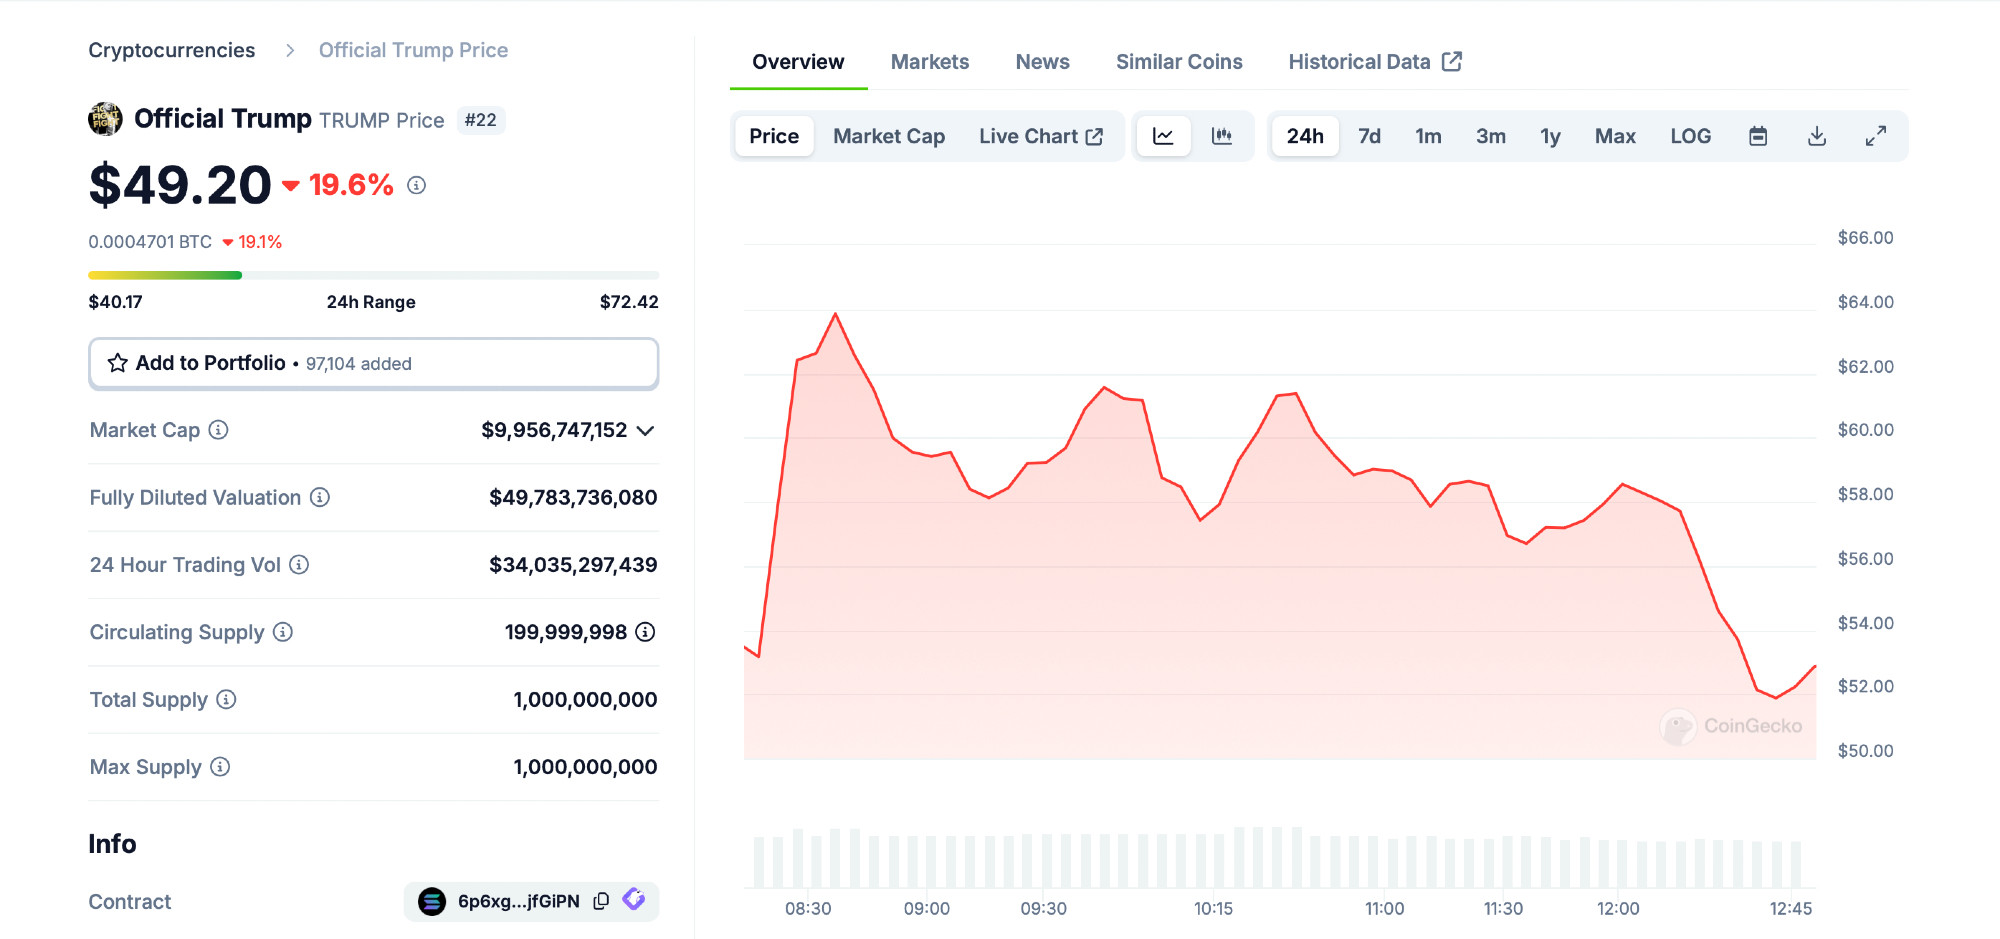Viewport: 2000px width, 939px height.
Task: Click the 0.0004701 BTC value
Action: 150,242
